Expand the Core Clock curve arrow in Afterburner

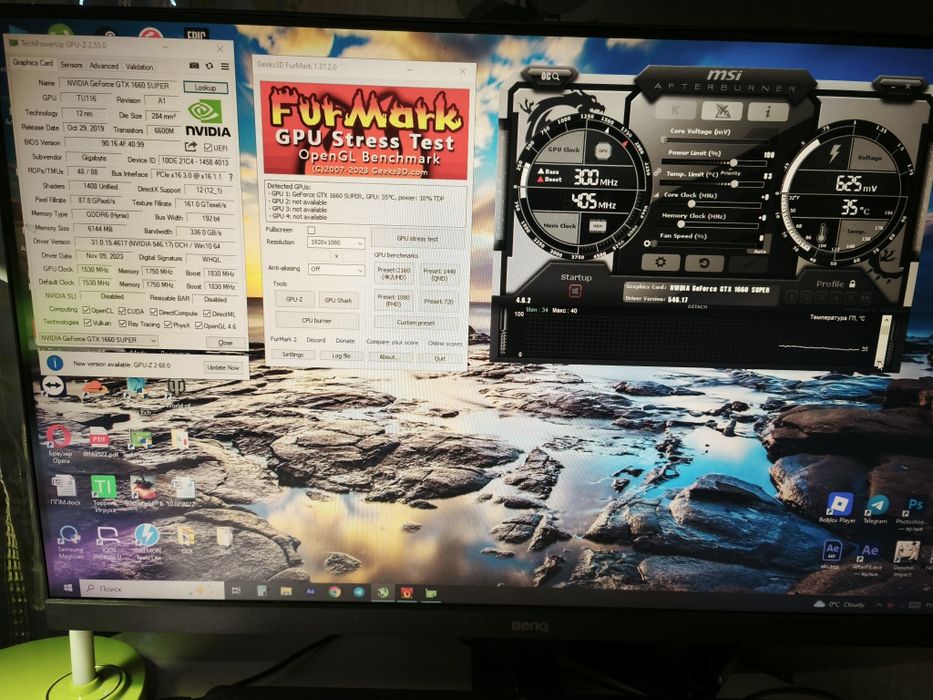pos(656,194)
